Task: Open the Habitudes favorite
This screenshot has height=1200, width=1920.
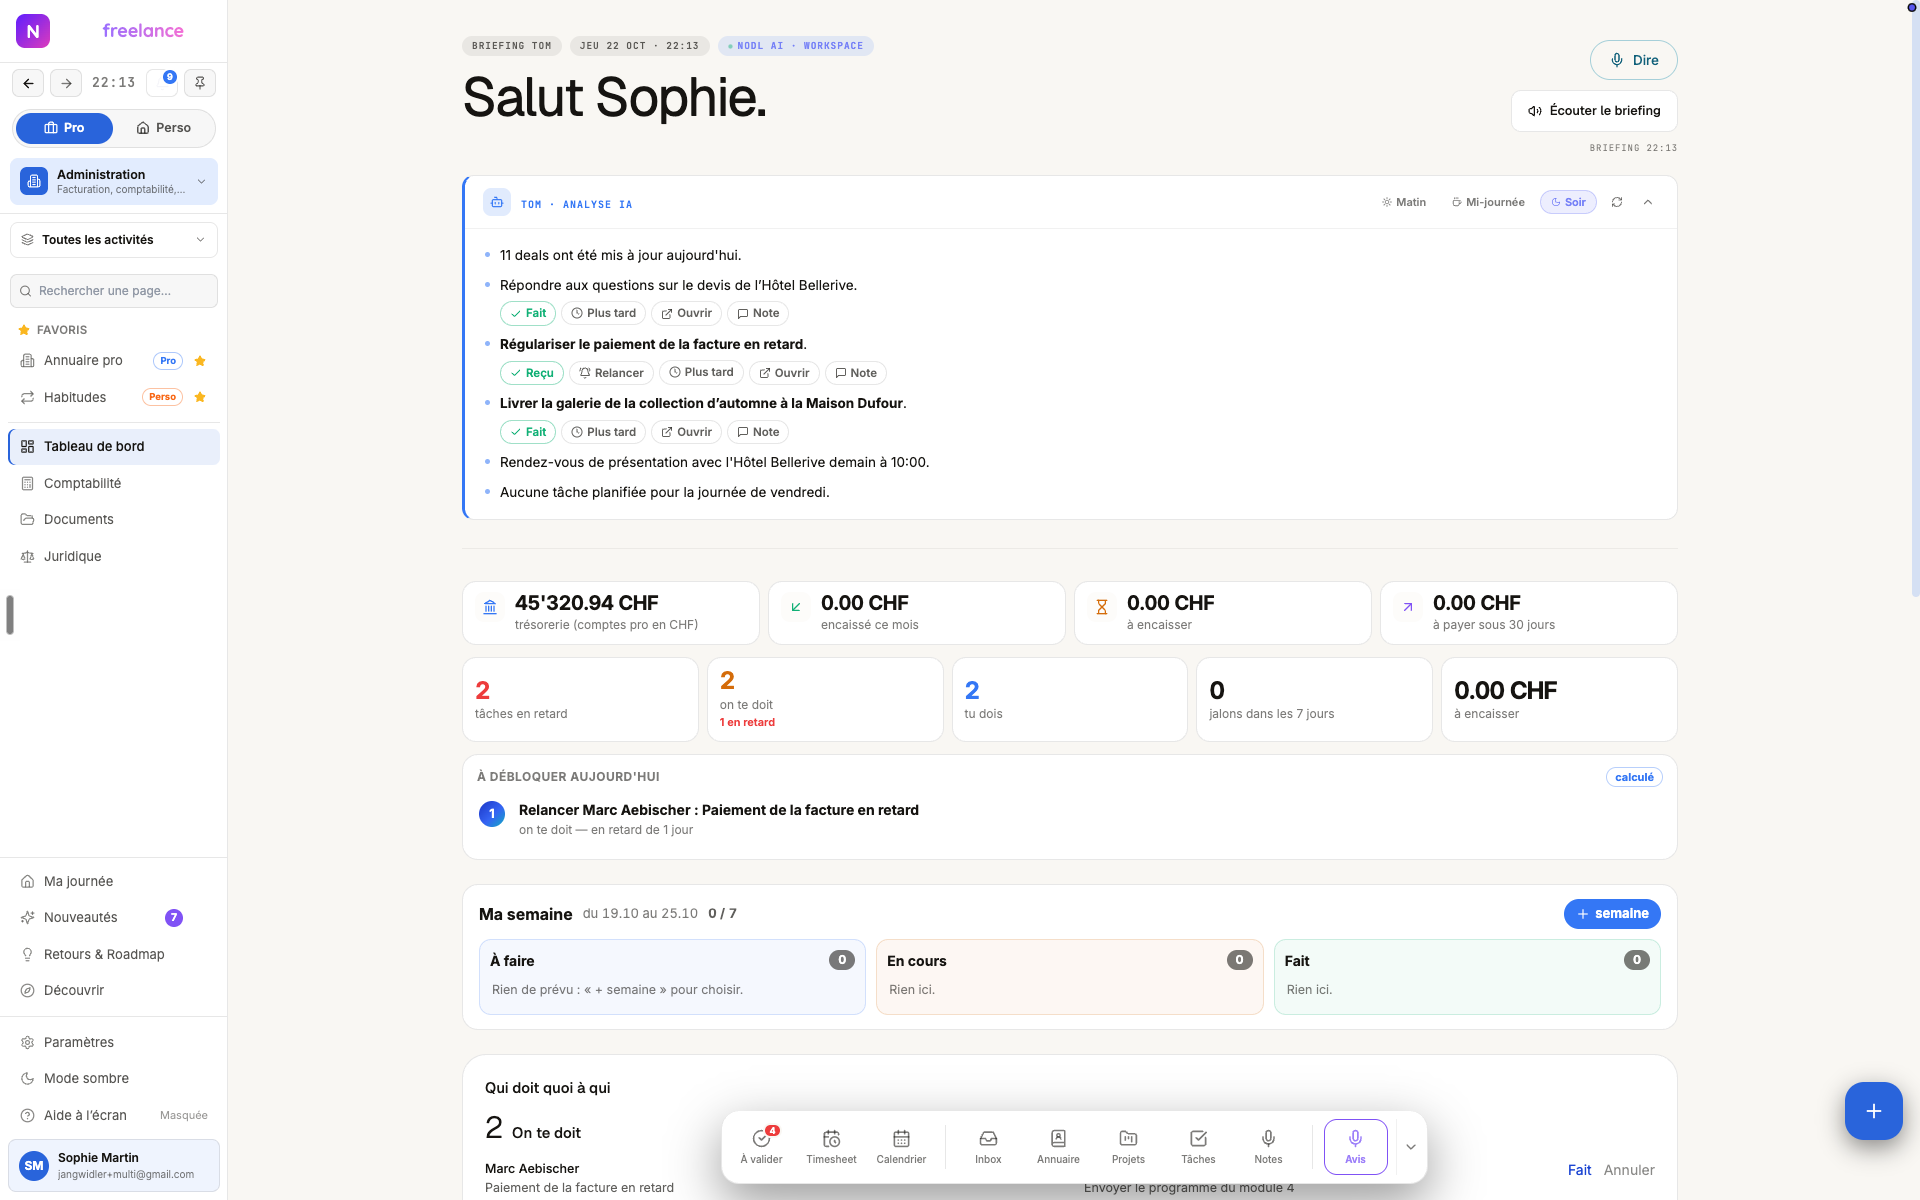Action: click(x=75, y=397)
